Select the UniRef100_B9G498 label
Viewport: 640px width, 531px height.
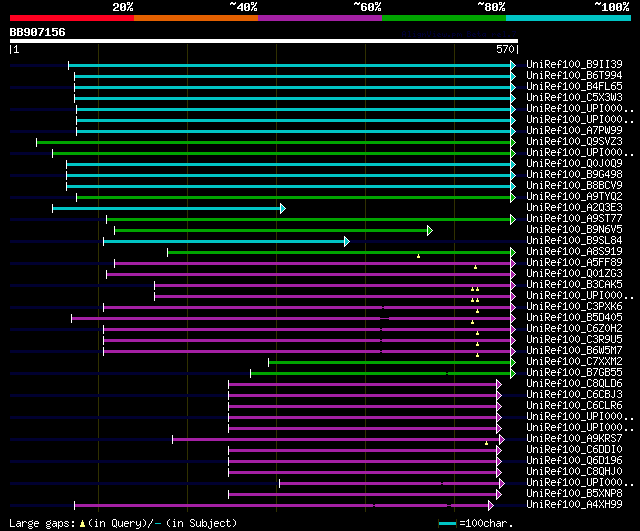(x=574, y=175)
